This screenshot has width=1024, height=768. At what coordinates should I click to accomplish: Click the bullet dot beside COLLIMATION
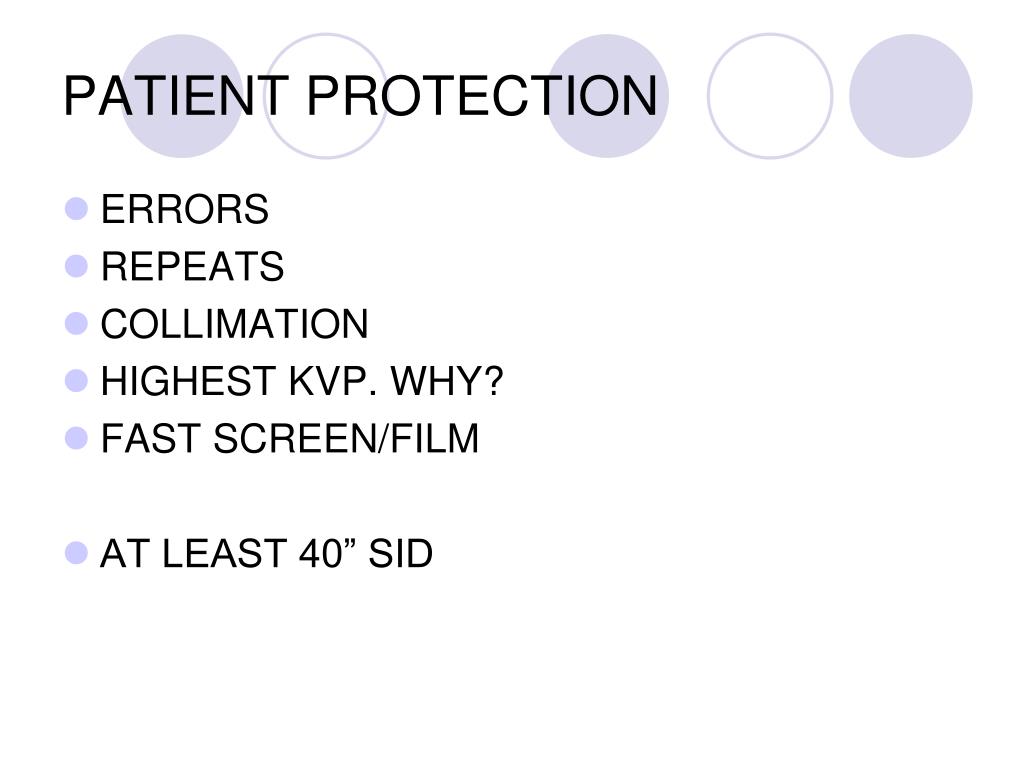point(76,324)
